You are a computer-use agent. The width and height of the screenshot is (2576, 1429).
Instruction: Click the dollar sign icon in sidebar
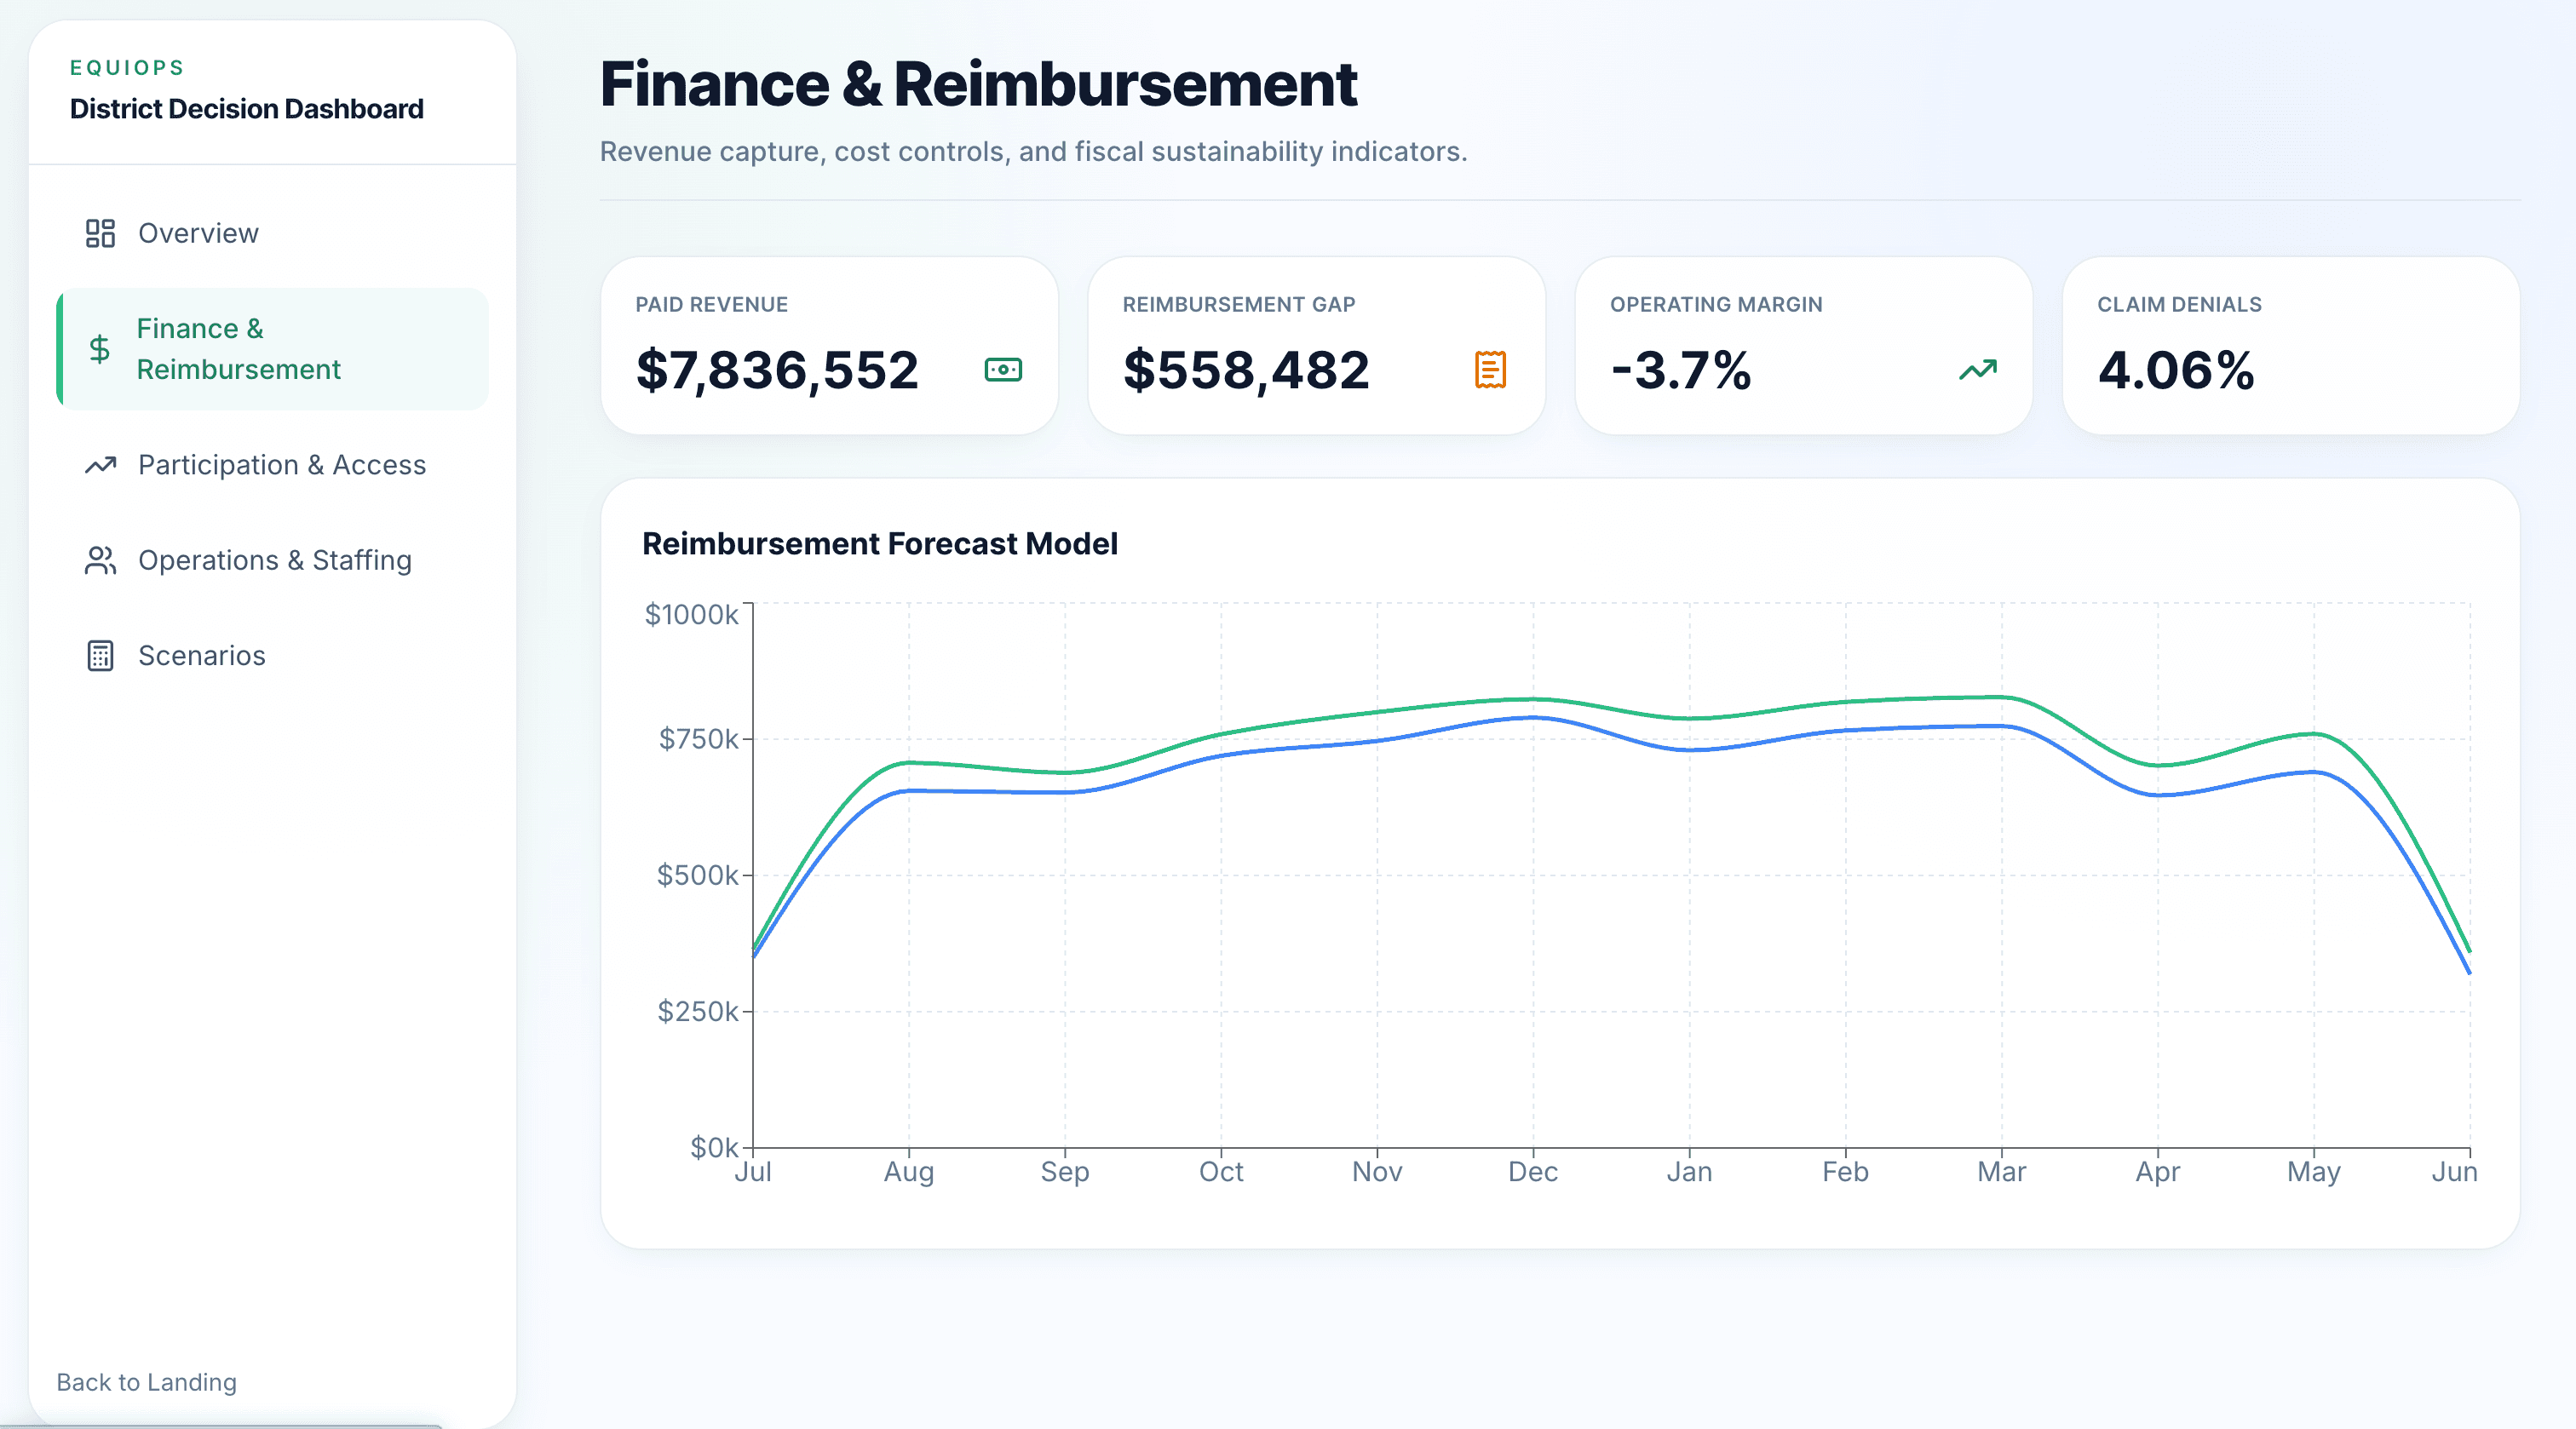point(99,349)
